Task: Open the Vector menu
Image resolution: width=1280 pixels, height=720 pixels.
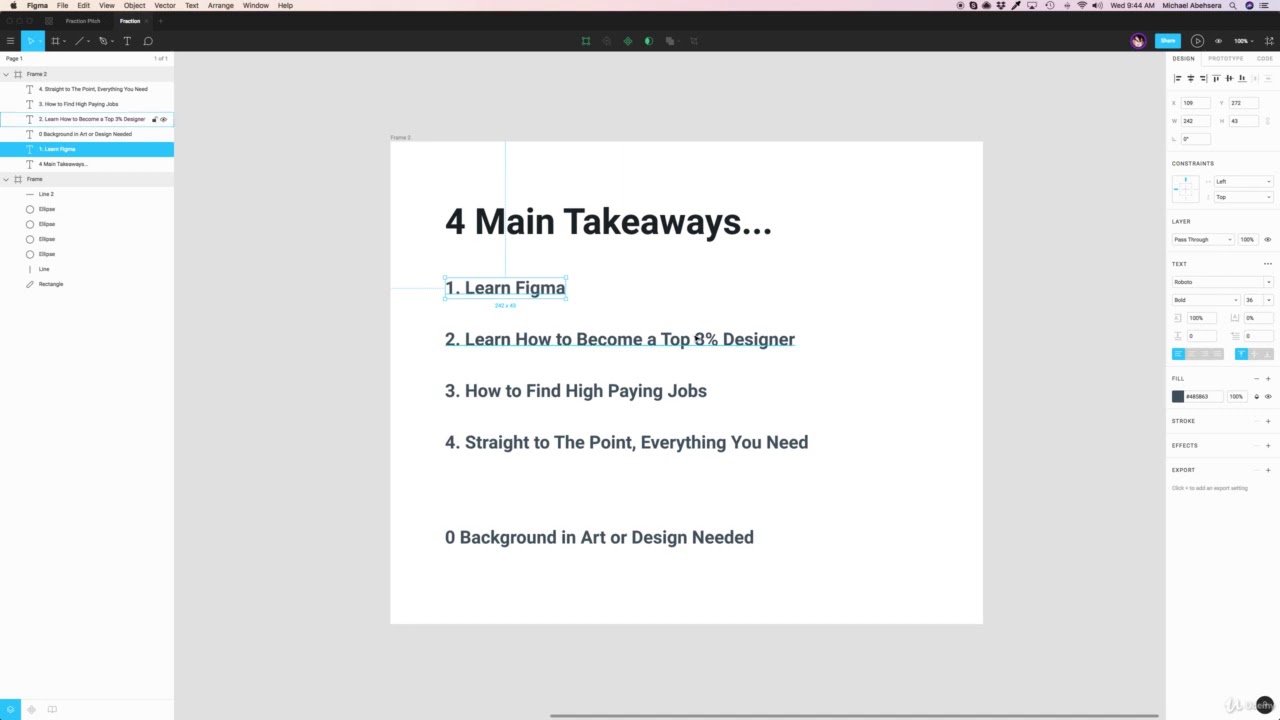Action: [x=165, y=5]
